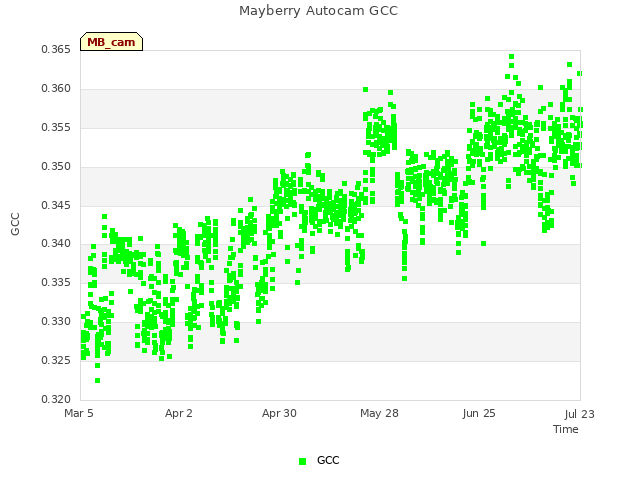Click the lowest data point below 0.325
Viewport: 640px width, 480px height.
(98, 381)
